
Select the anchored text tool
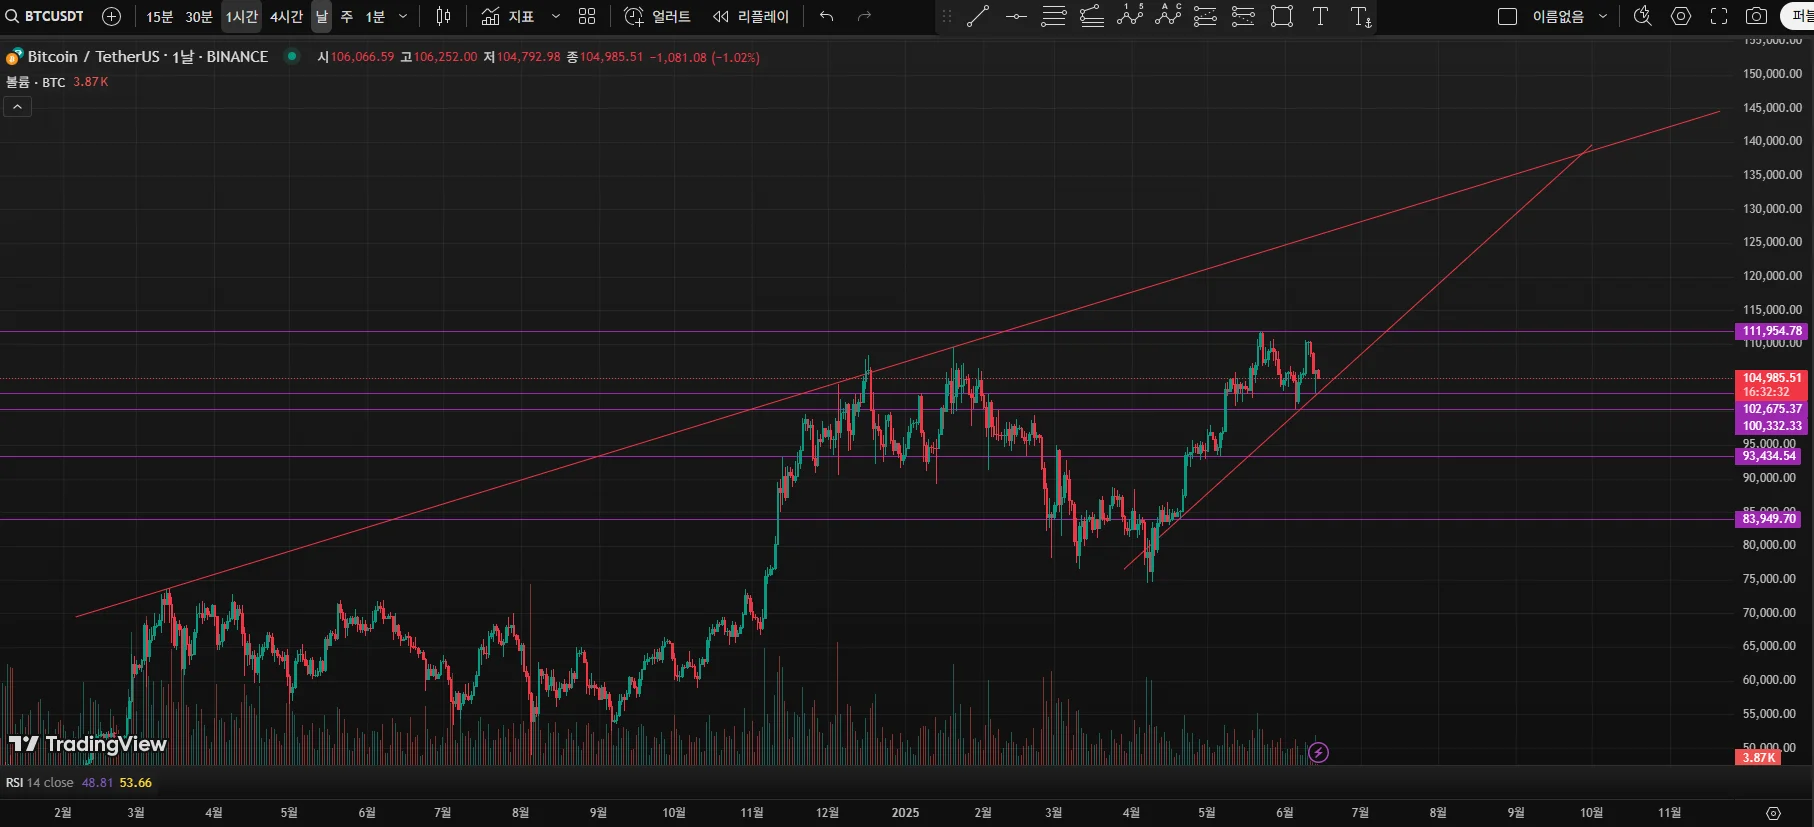1360,16
